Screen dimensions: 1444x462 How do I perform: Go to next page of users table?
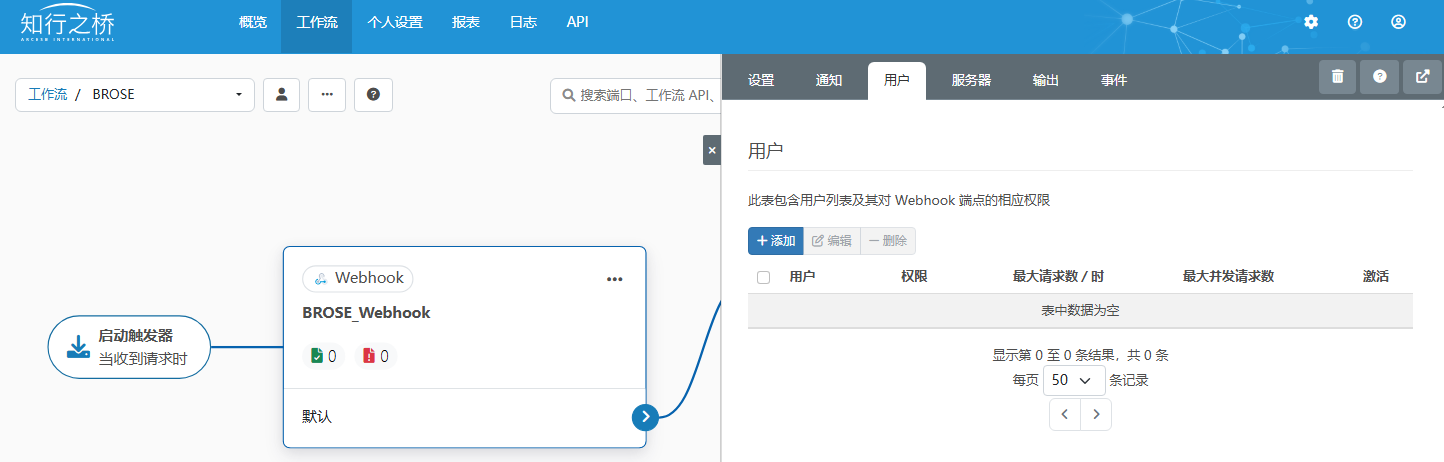coord(1096,414)
